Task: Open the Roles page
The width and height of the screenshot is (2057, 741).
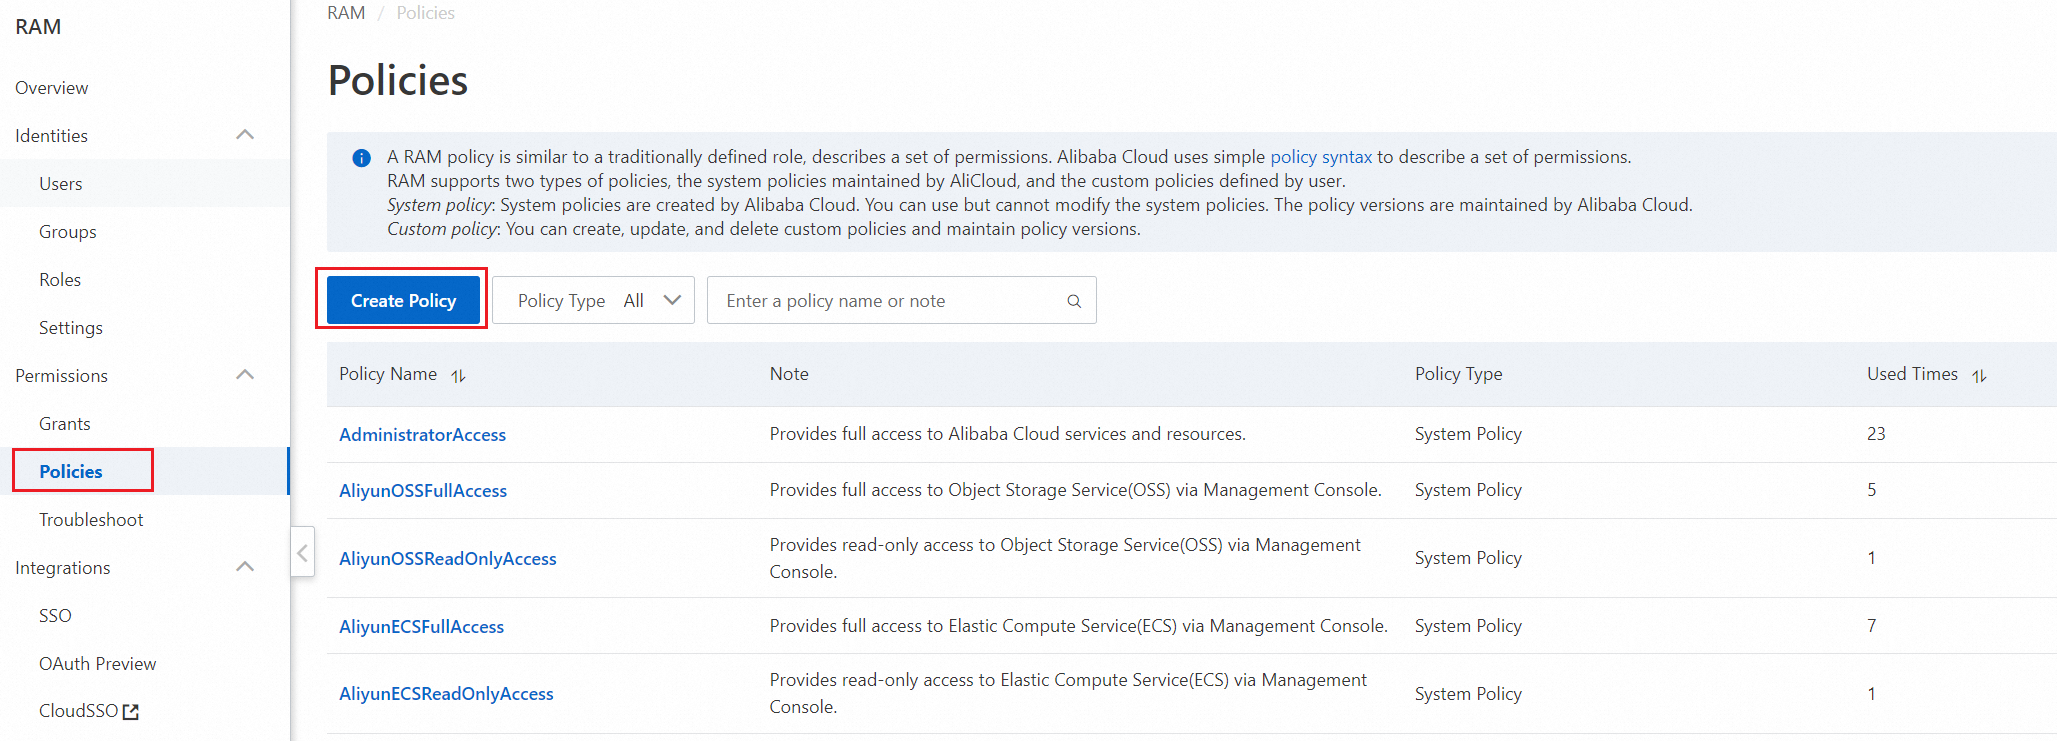Action: 60,280
